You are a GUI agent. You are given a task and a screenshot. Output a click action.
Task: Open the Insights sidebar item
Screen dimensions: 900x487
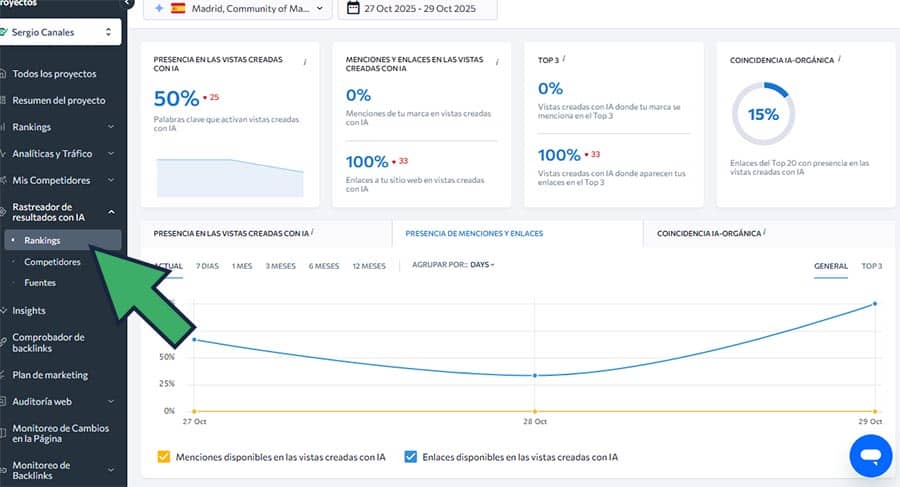[29, 311]
